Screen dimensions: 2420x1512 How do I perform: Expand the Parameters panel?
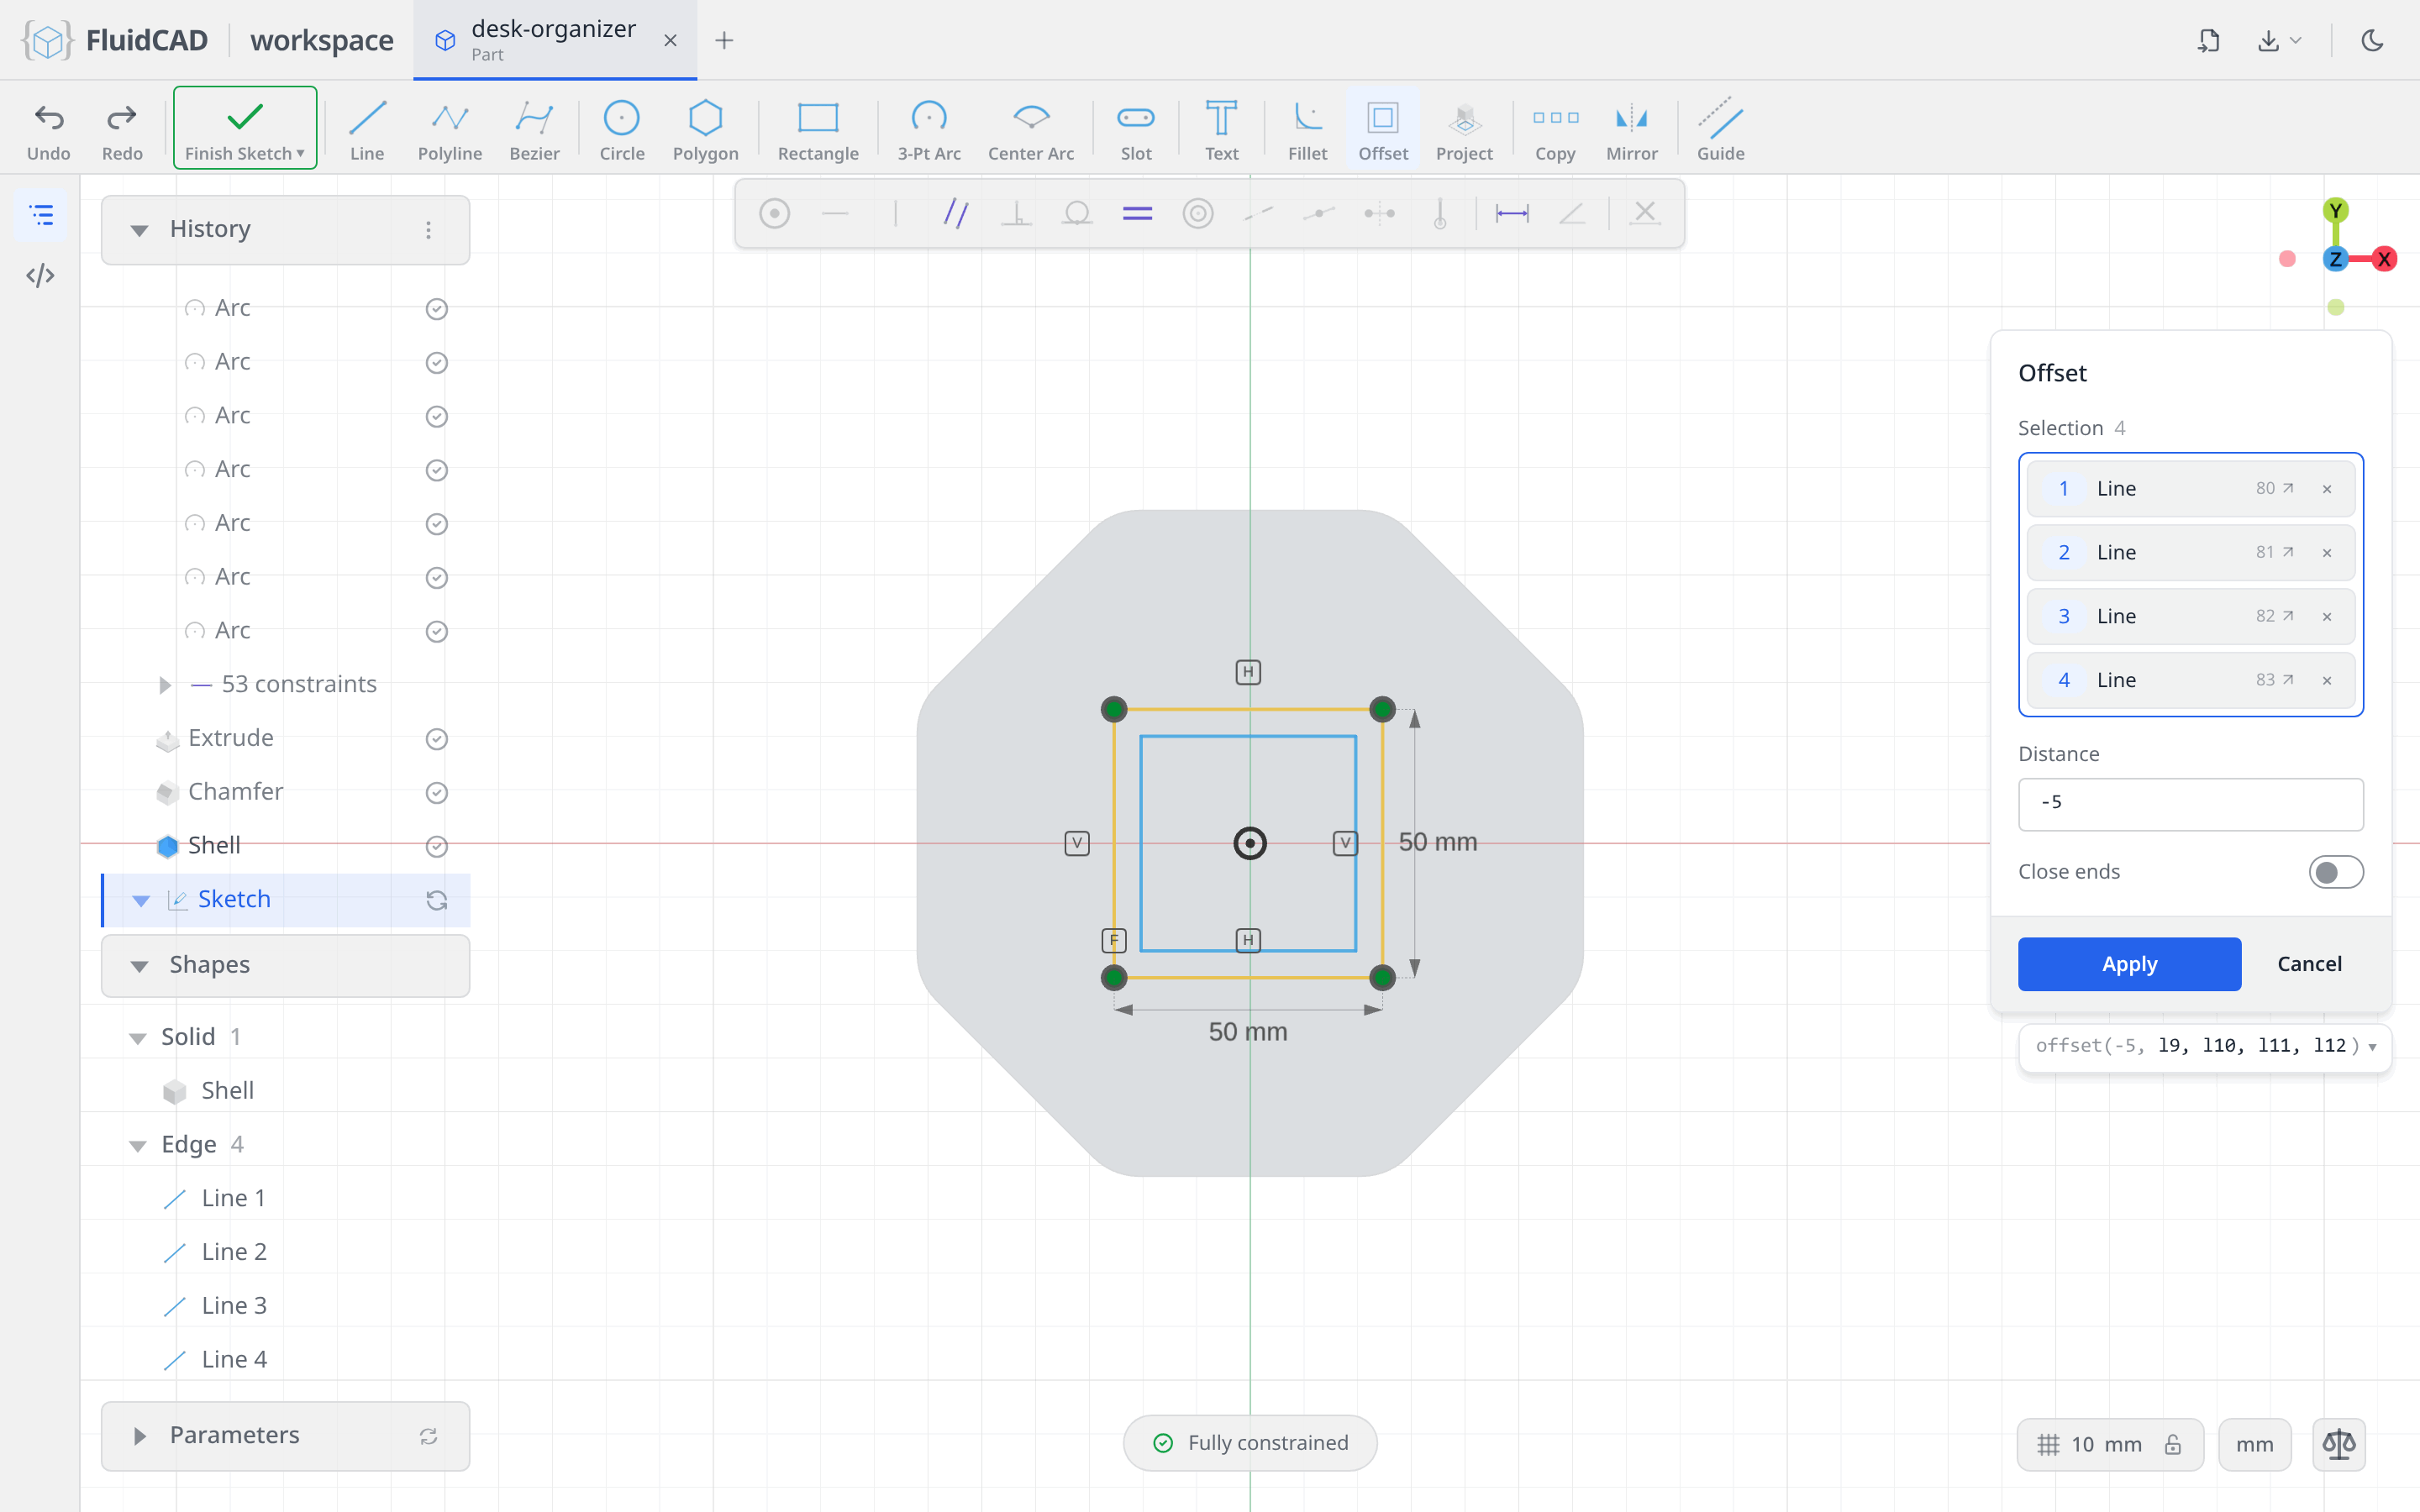[139, 1436]
